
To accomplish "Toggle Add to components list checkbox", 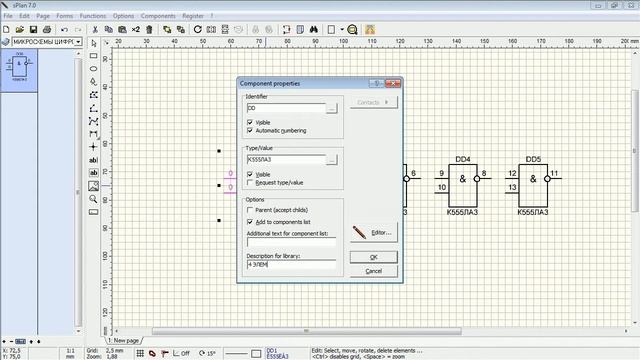I will point(250,222).
